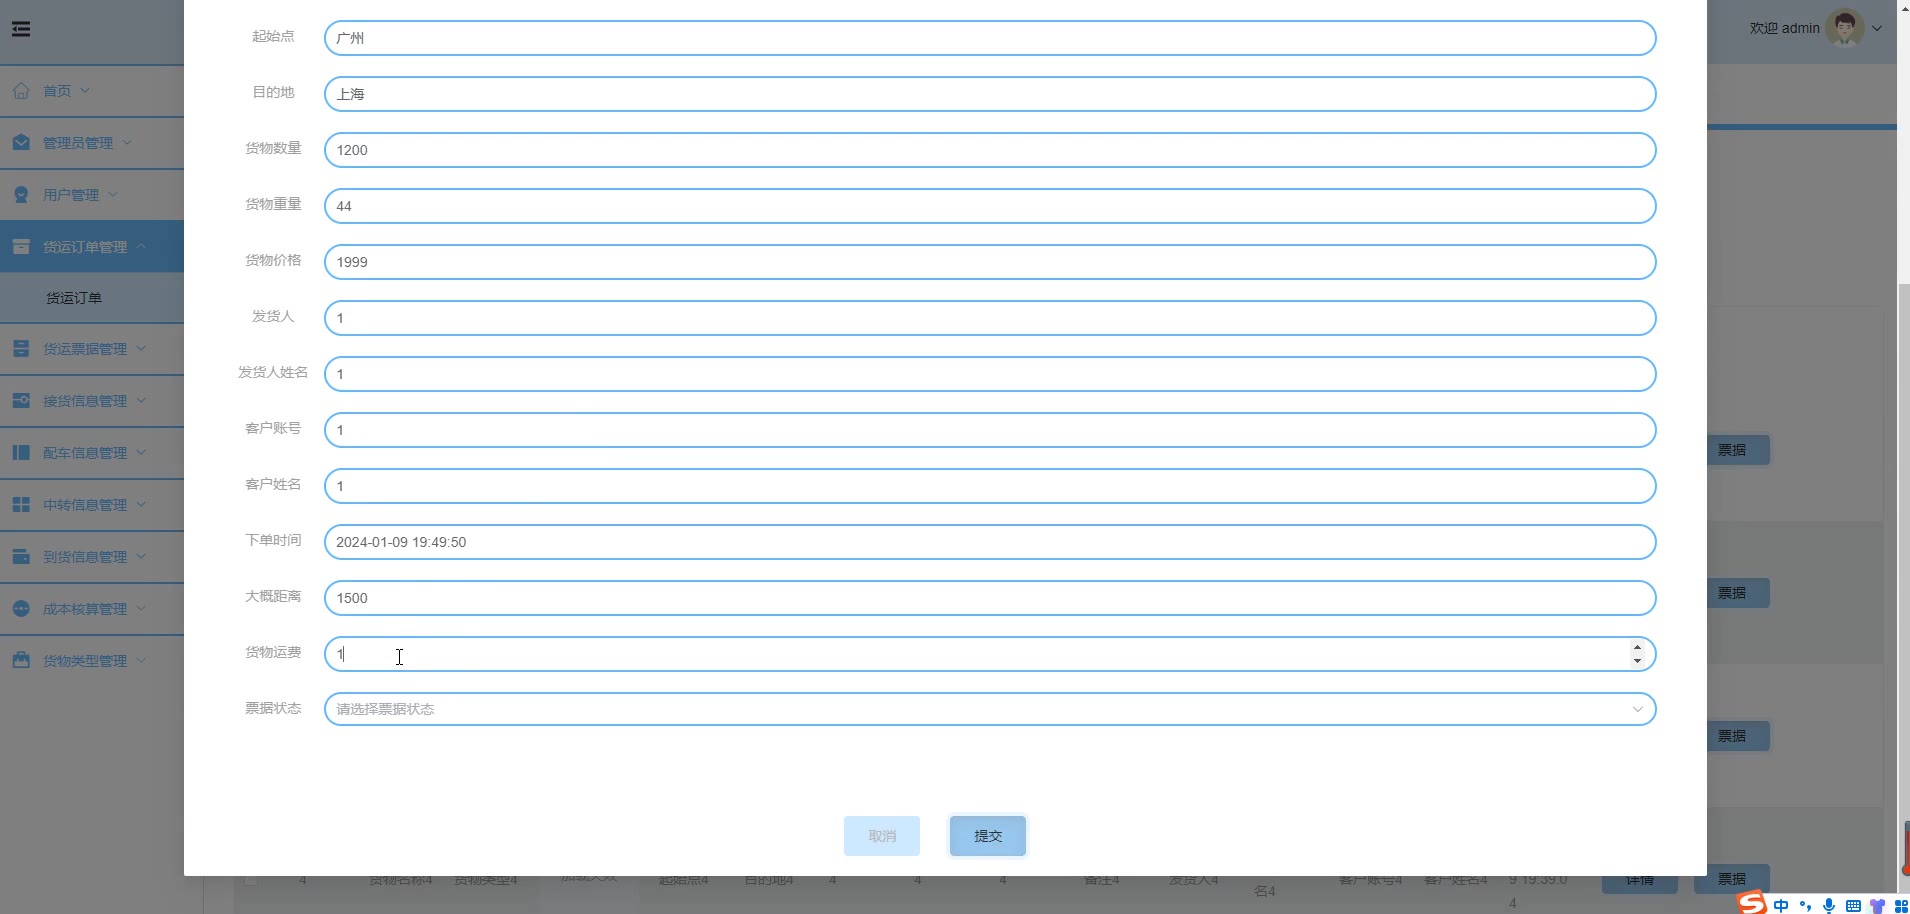Click the 取消 cancel button
The width and height of the screenshot is (1910, 914).
(x=882, y=836)
